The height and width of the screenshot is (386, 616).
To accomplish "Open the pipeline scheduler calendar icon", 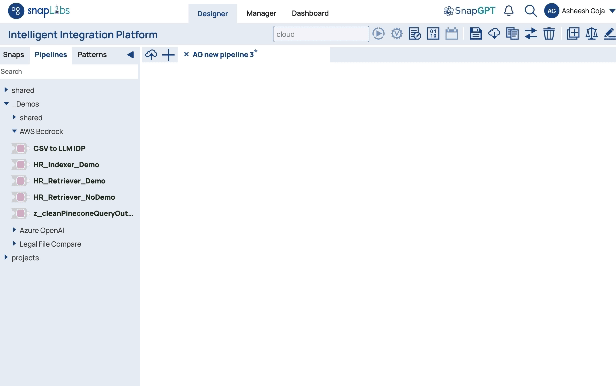I will 451,34.
